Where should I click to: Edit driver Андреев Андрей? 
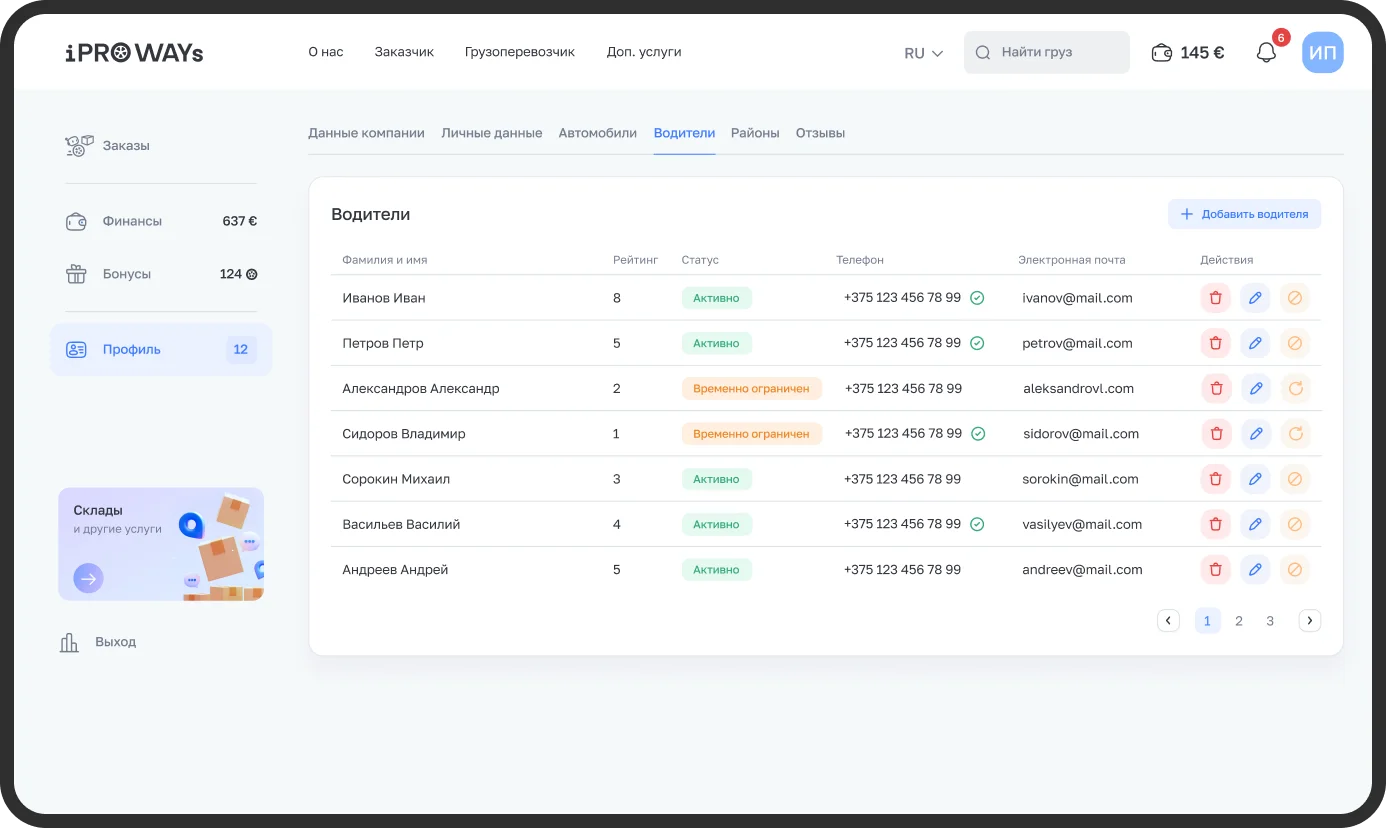pyautogui.click(x=1255, y=570)
